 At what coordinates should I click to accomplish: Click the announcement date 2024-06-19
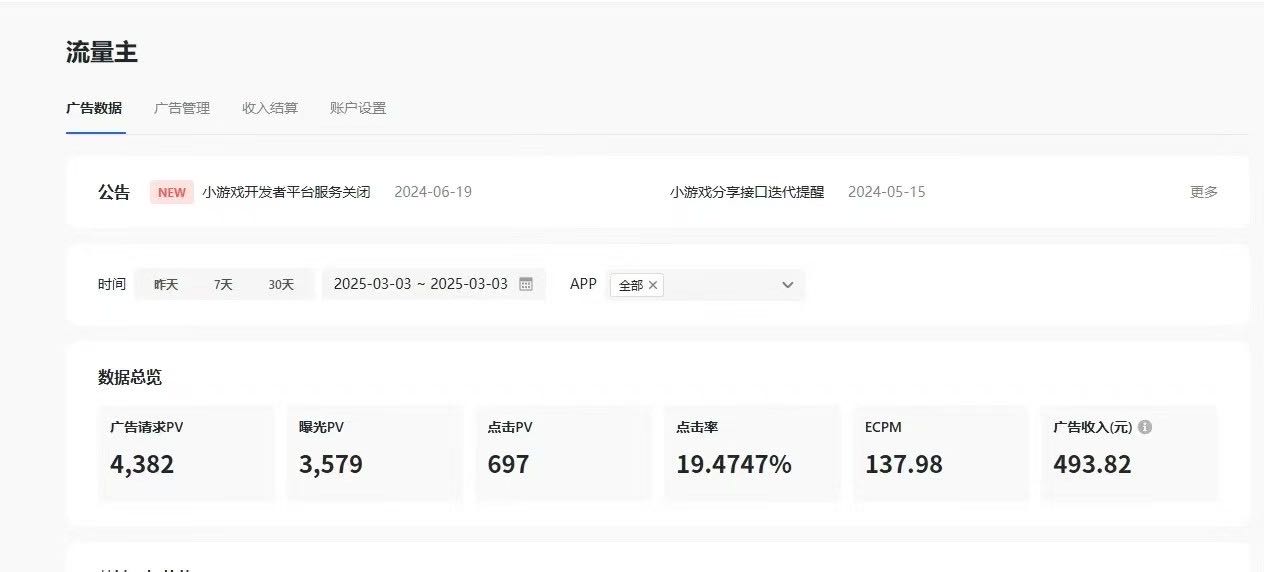tap(433, 192)
